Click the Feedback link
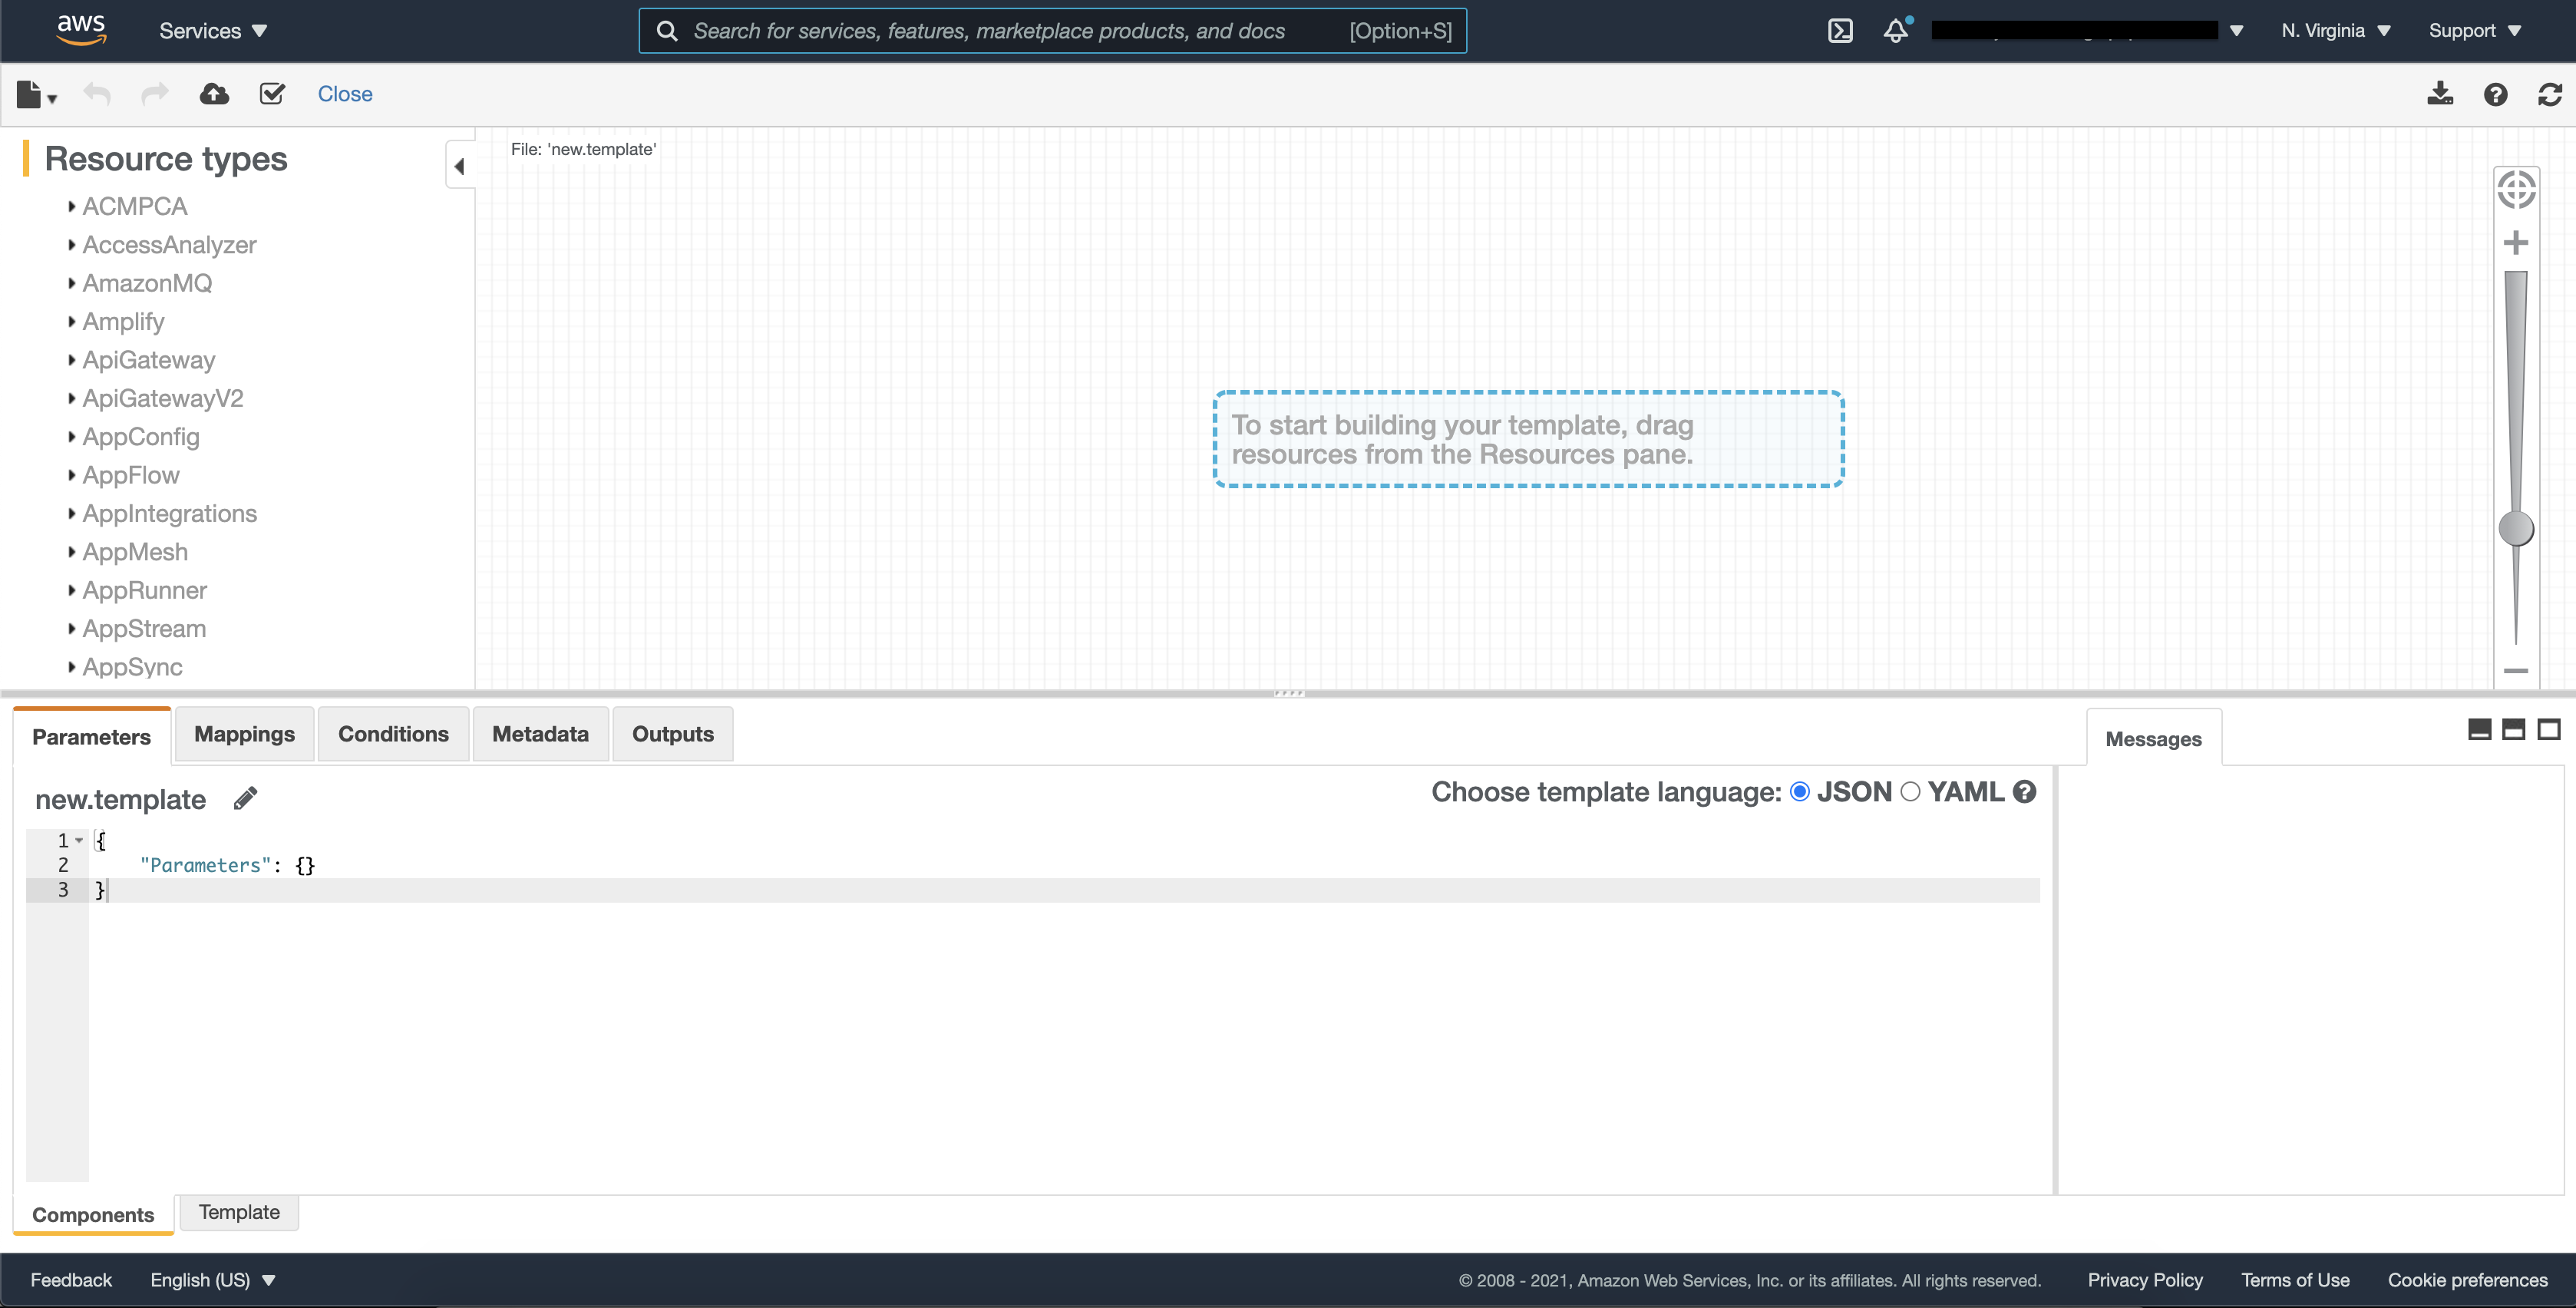Image resolution: width=2576 pixels, height=1308 pixels. coord(71,1280)
